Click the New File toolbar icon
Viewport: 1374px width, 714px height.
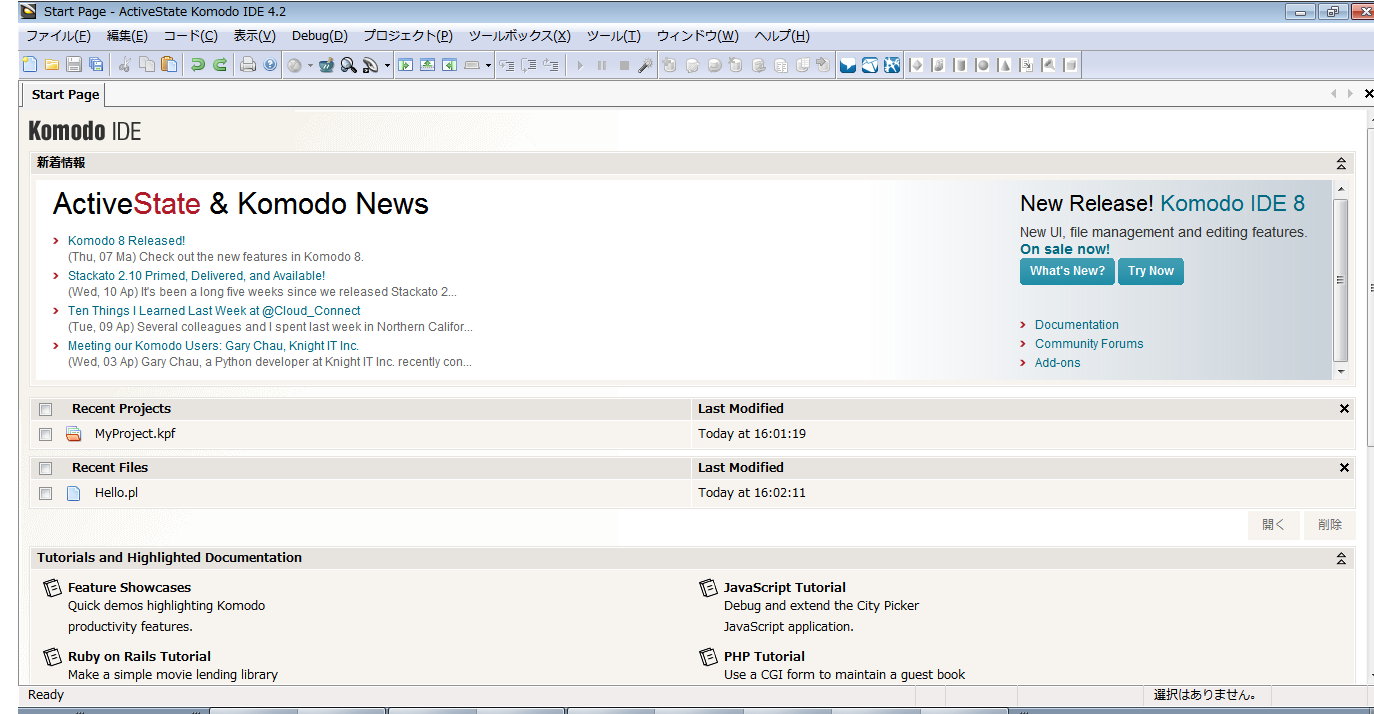click(30, 65)
